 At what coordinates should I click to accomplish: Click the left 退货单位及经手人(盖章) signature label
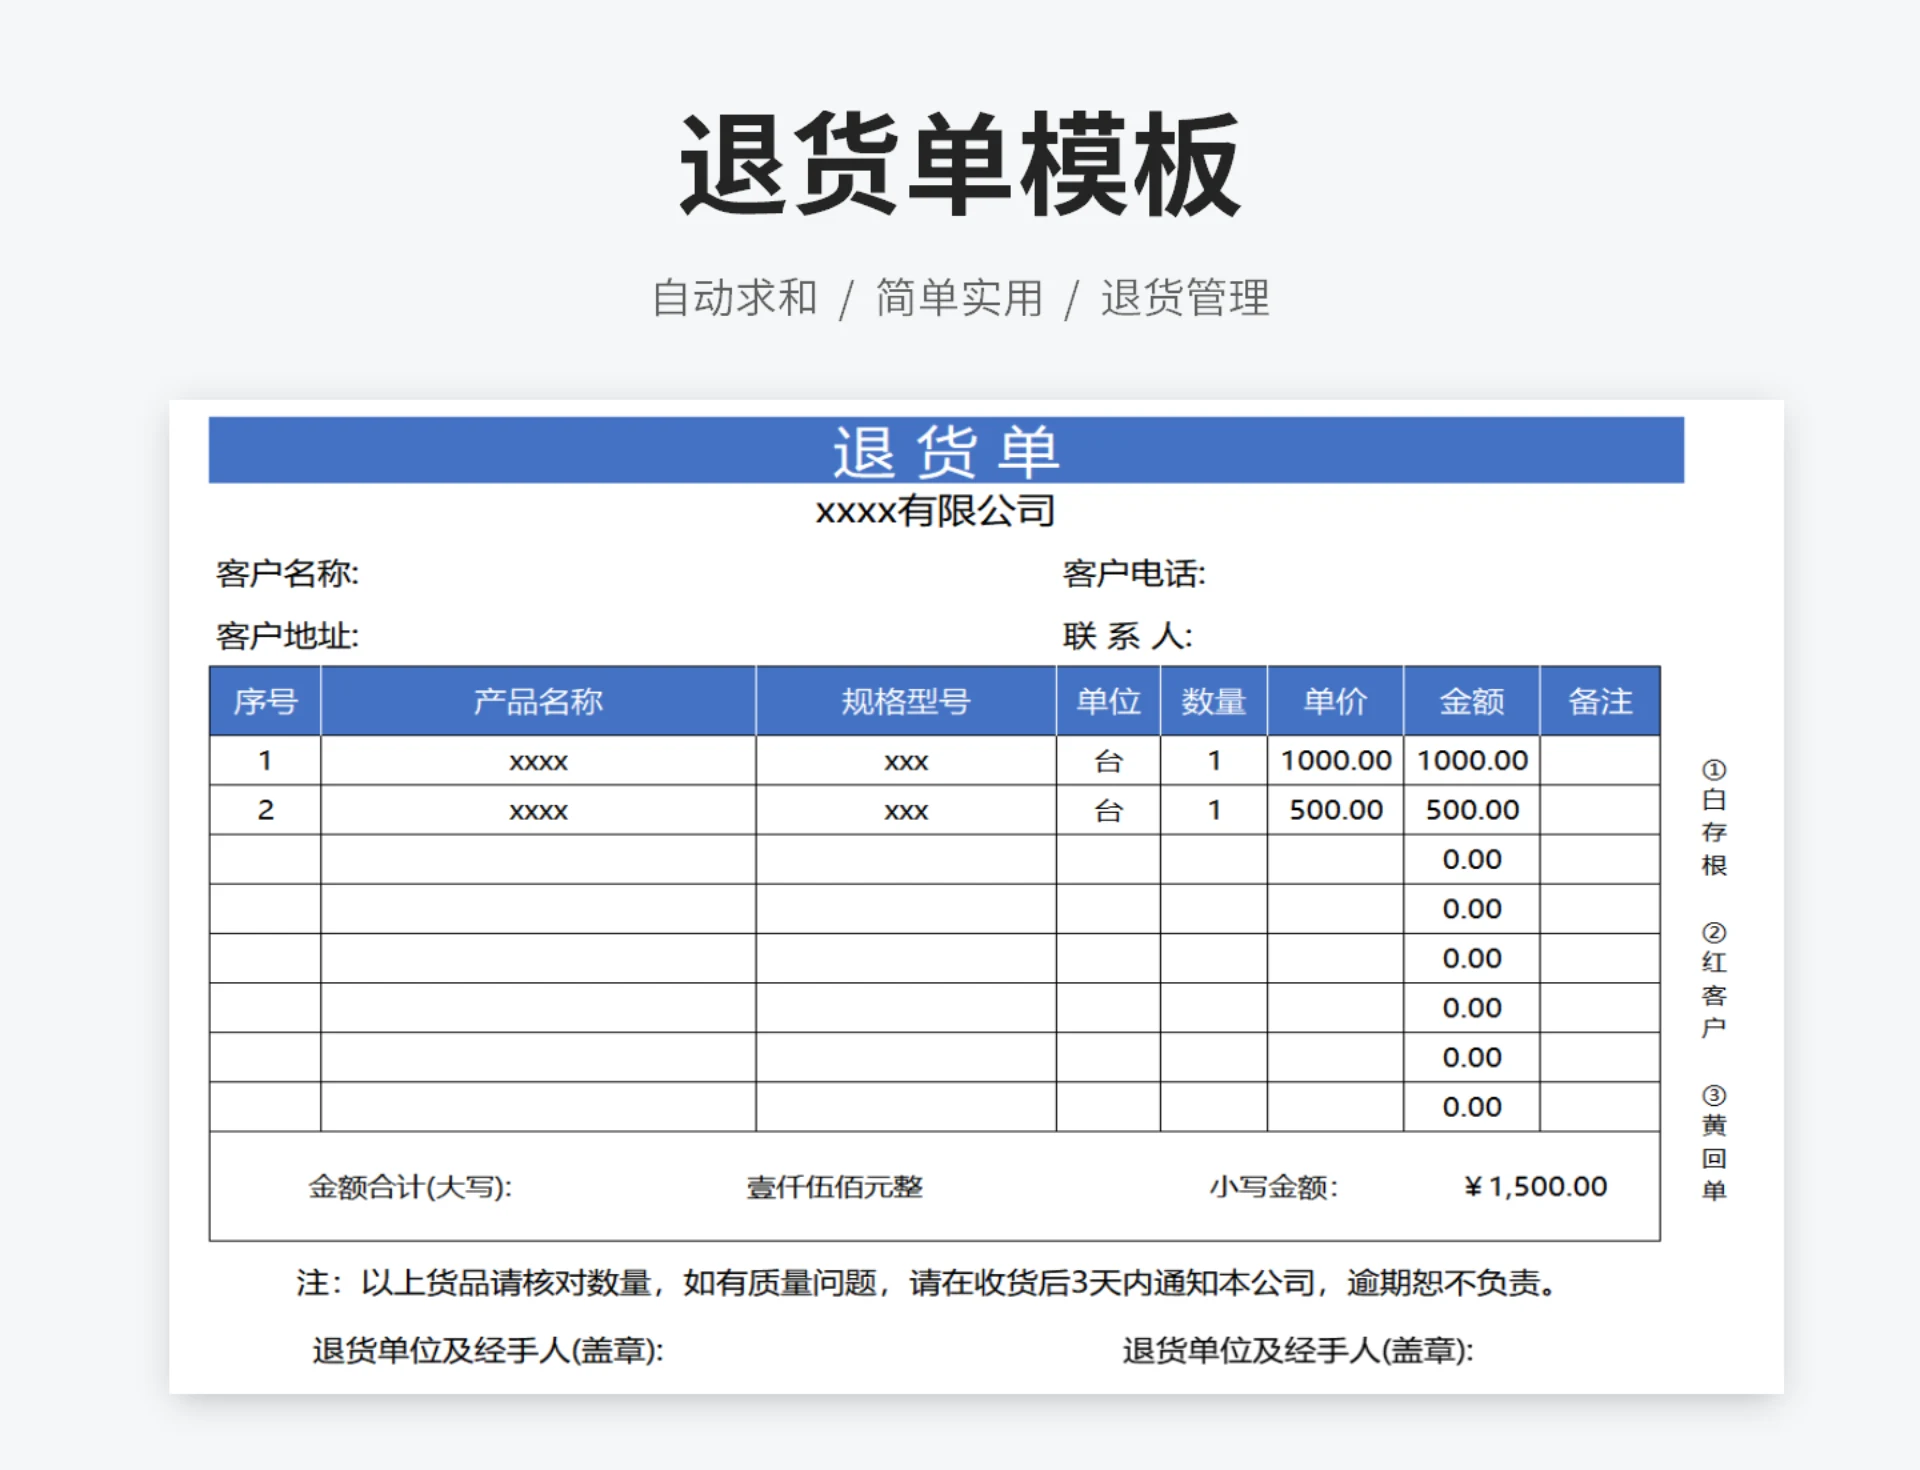487,1350
